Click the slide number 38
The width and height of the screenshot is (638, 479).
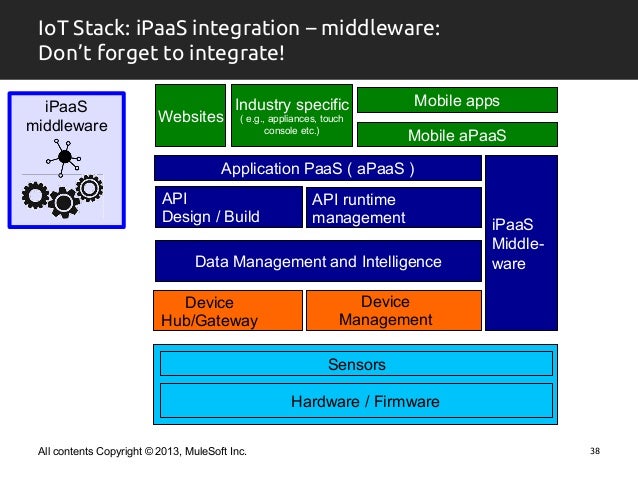(595, 451)
